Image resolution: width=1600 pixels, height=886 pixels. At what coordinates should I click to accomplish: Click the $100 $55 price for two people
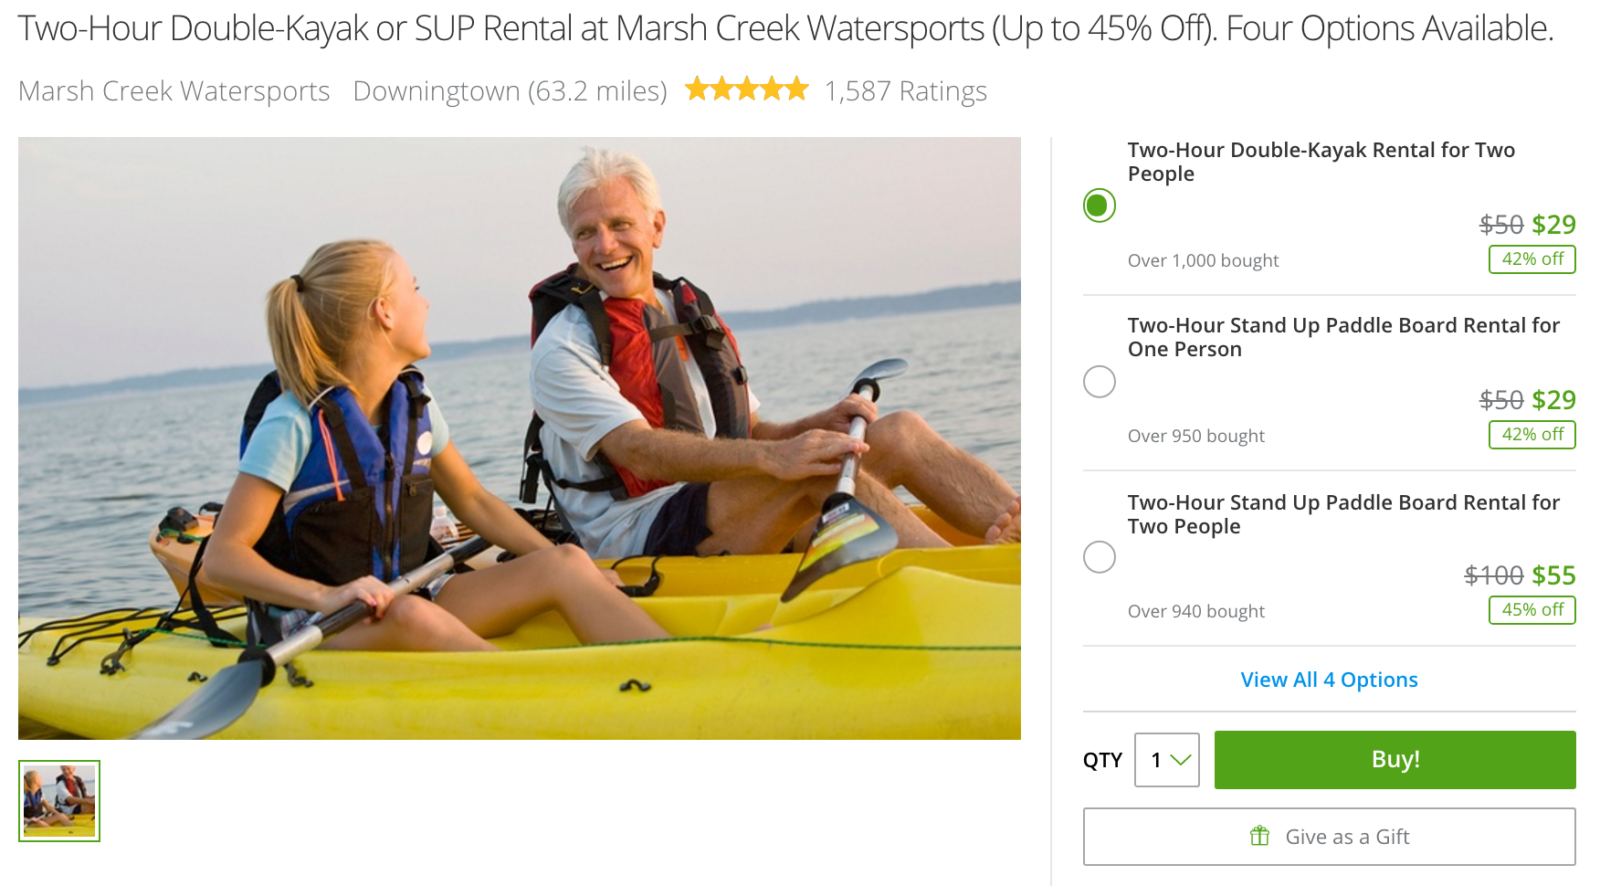1520,575
